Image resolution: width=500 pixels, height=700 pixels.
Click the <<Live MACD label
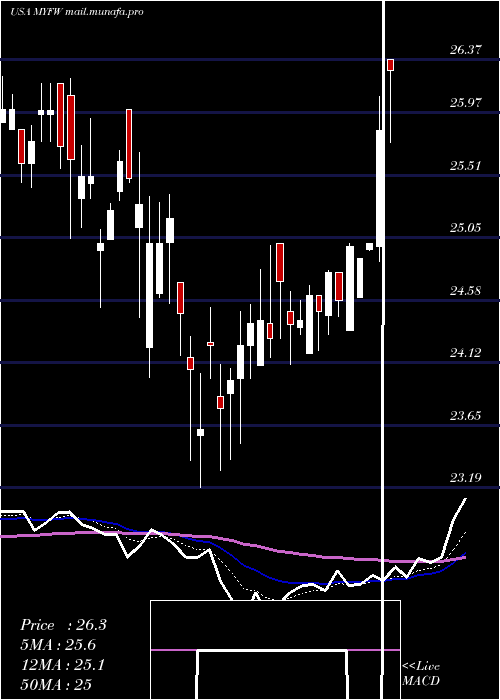click(x=421, y=674)
